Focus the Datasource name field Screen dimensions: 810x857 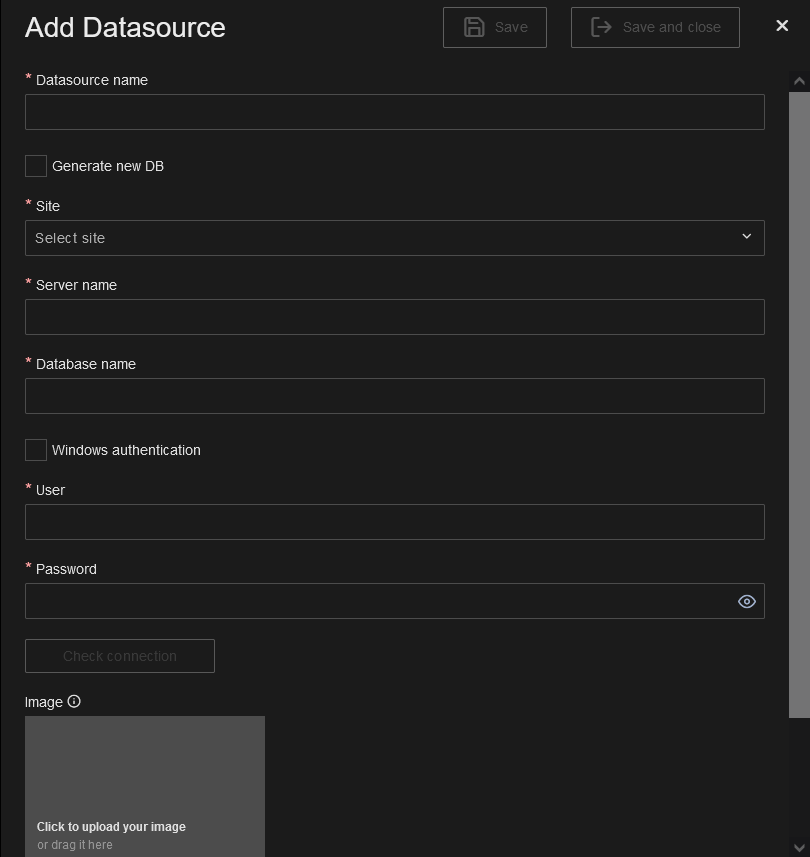(394, 112)
